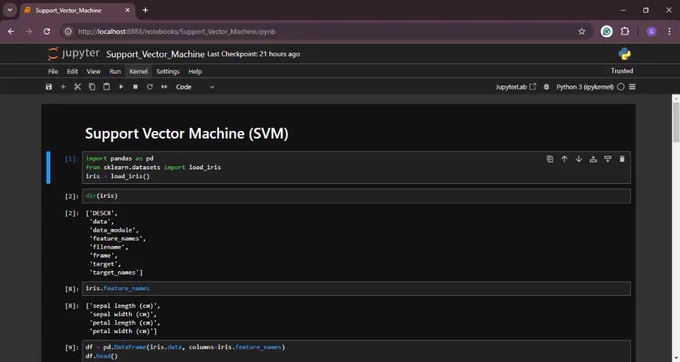Viewport: 680px width, 362px height.
Task: Open the Kernel menu
Action: tap(138, 72)
